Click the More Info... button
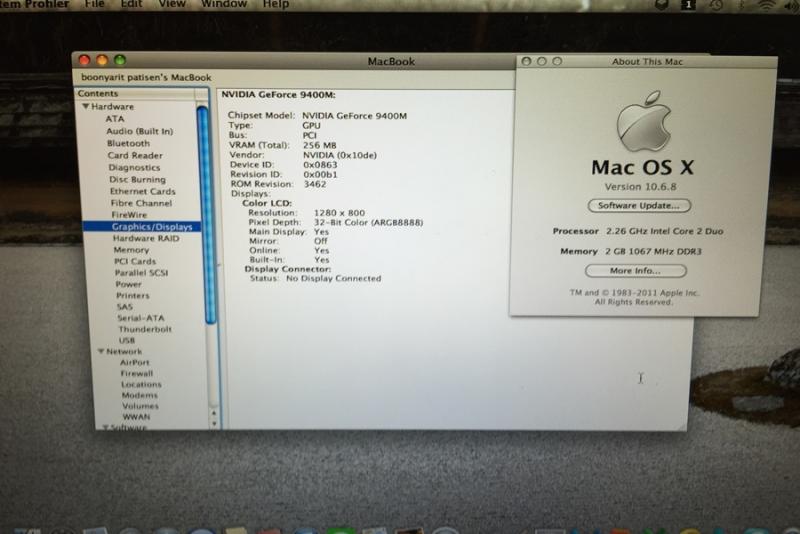Screen dimensions: 800x534 [x=635, y=271]
